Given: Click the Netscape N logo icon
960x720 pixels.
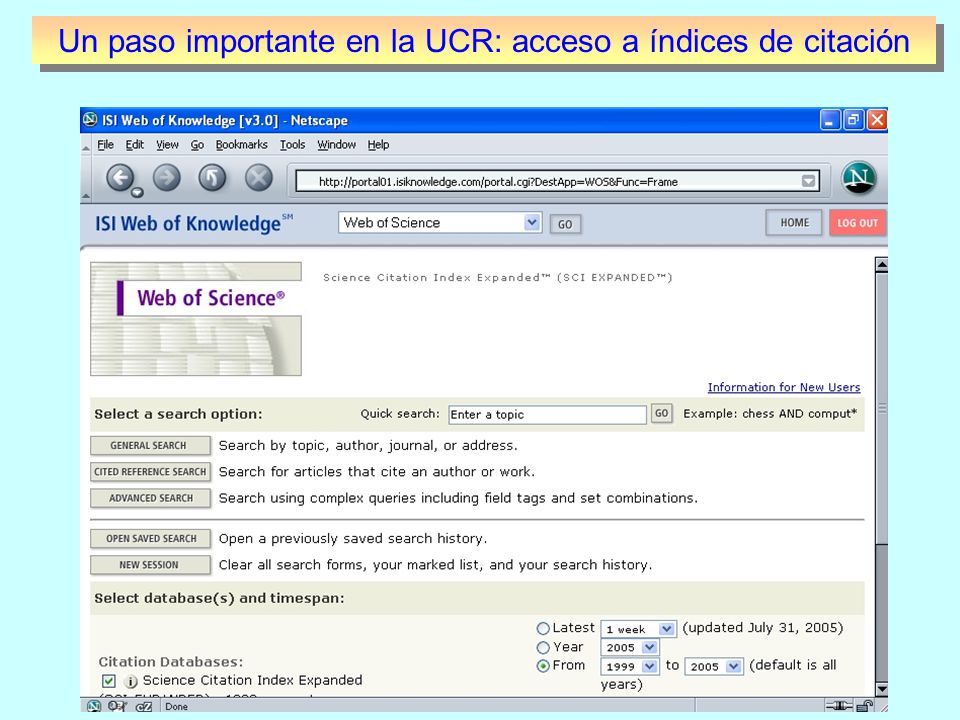Looking at the screenshot, I should click(x=858, y=178).
